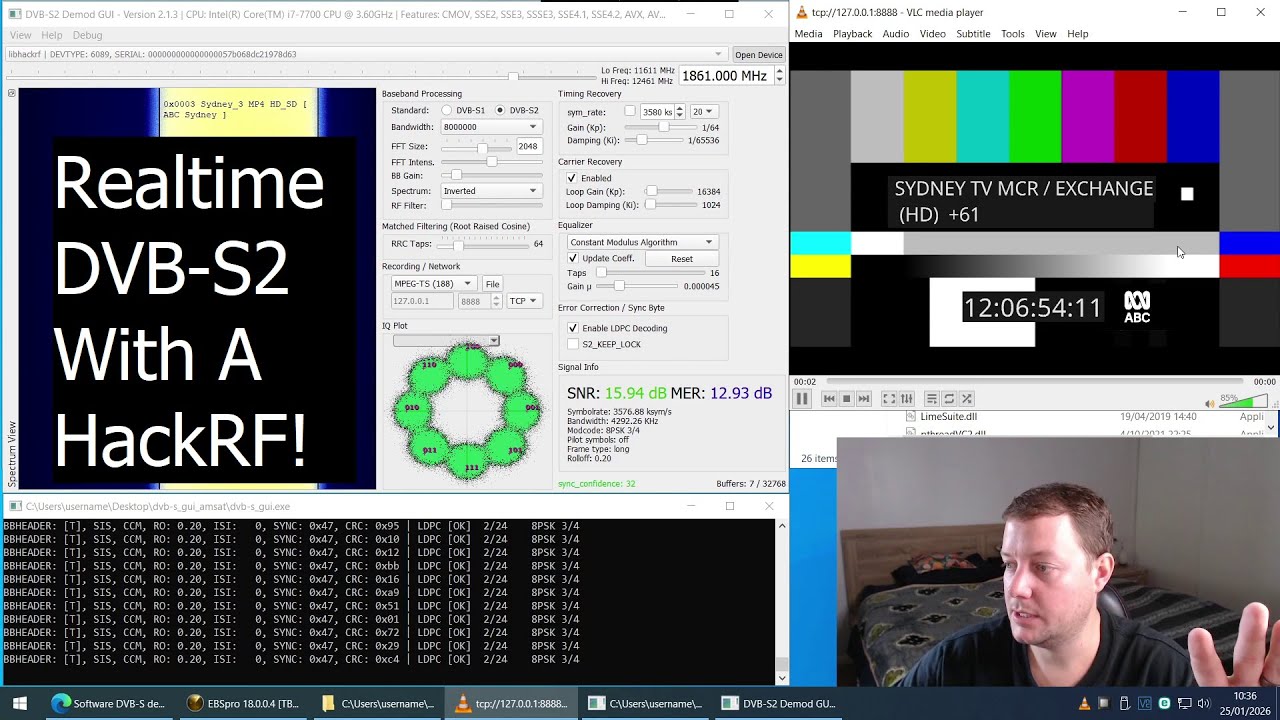Image resolution: width=1280 pixels, height=720 pixels.
Task: Open VLC Media menu
Action: pos(808,34)
